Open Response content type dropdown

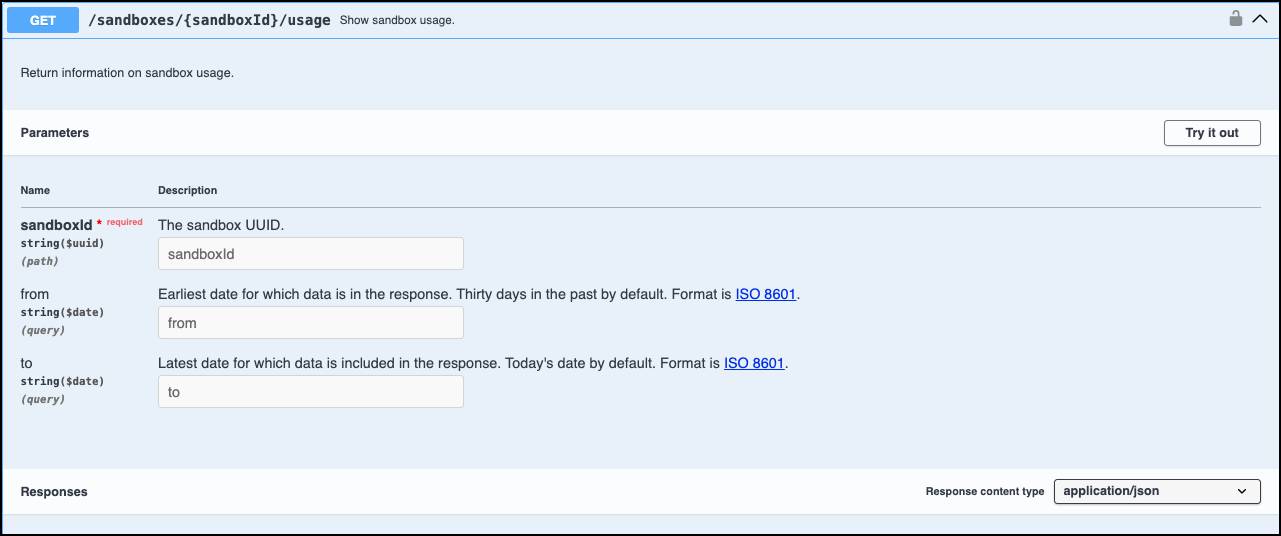pos(1157,491)
